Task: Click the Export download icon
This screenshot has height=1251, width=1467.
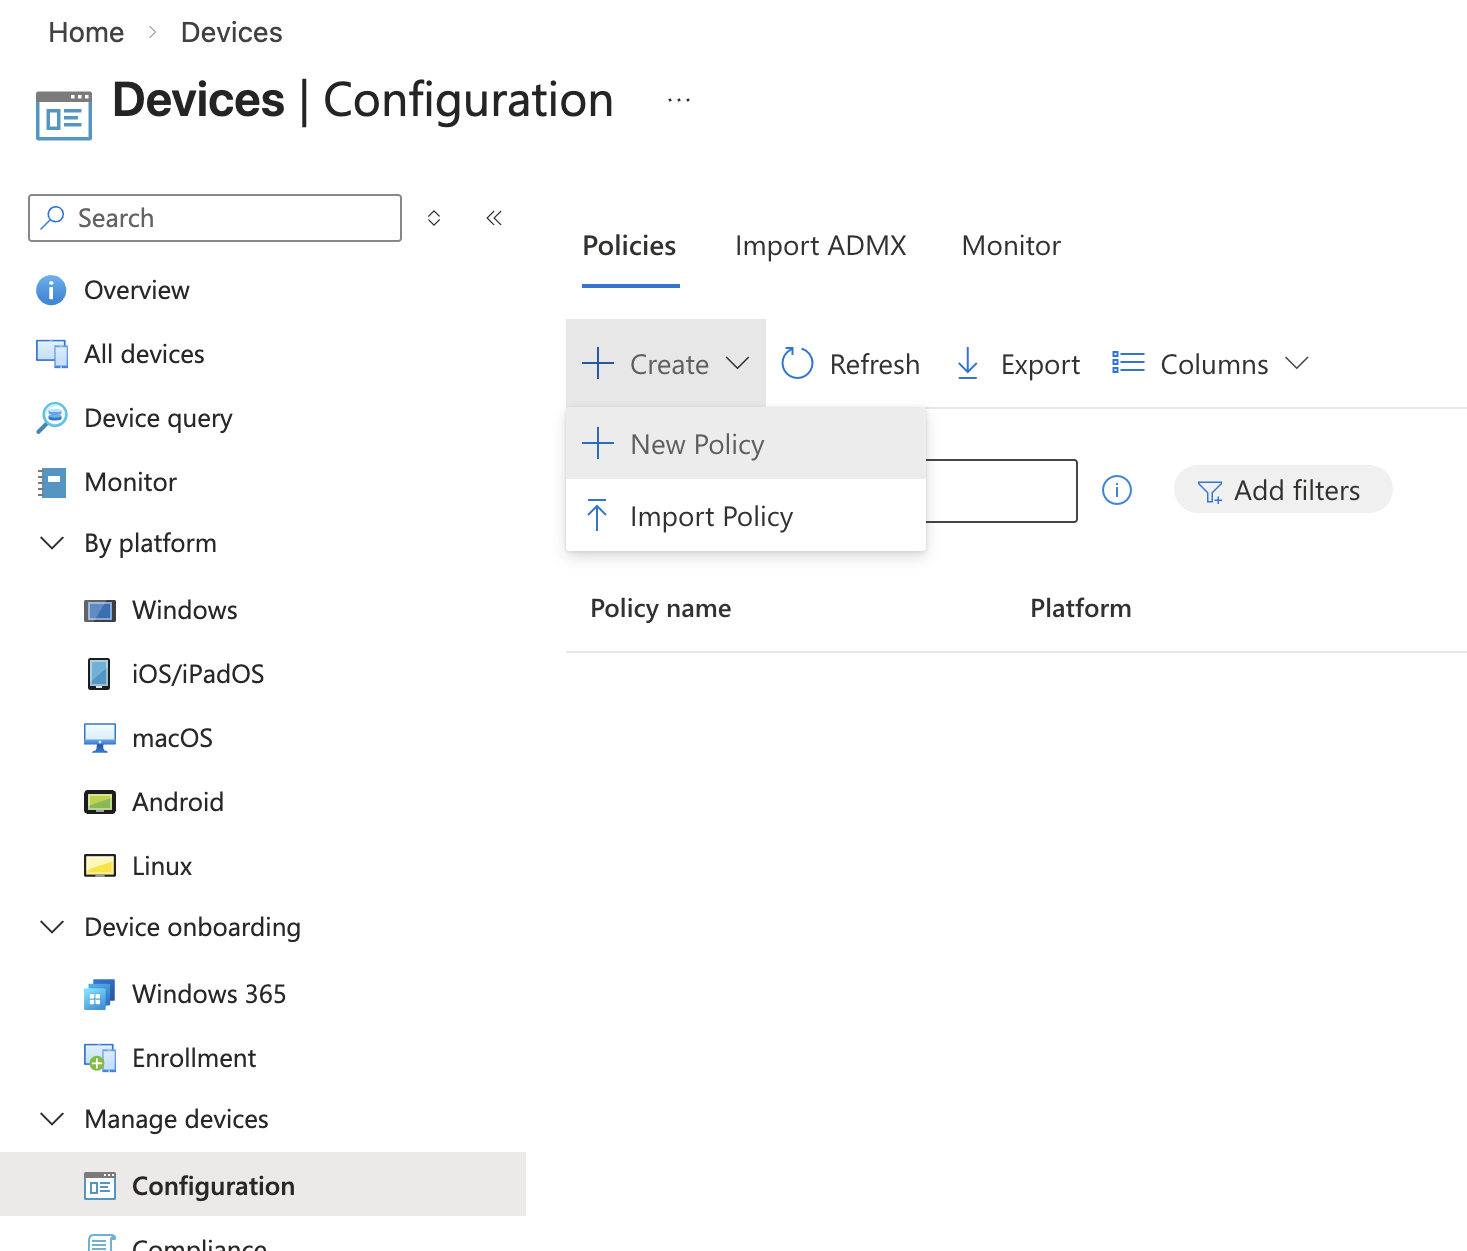Action: click(967, 363)
